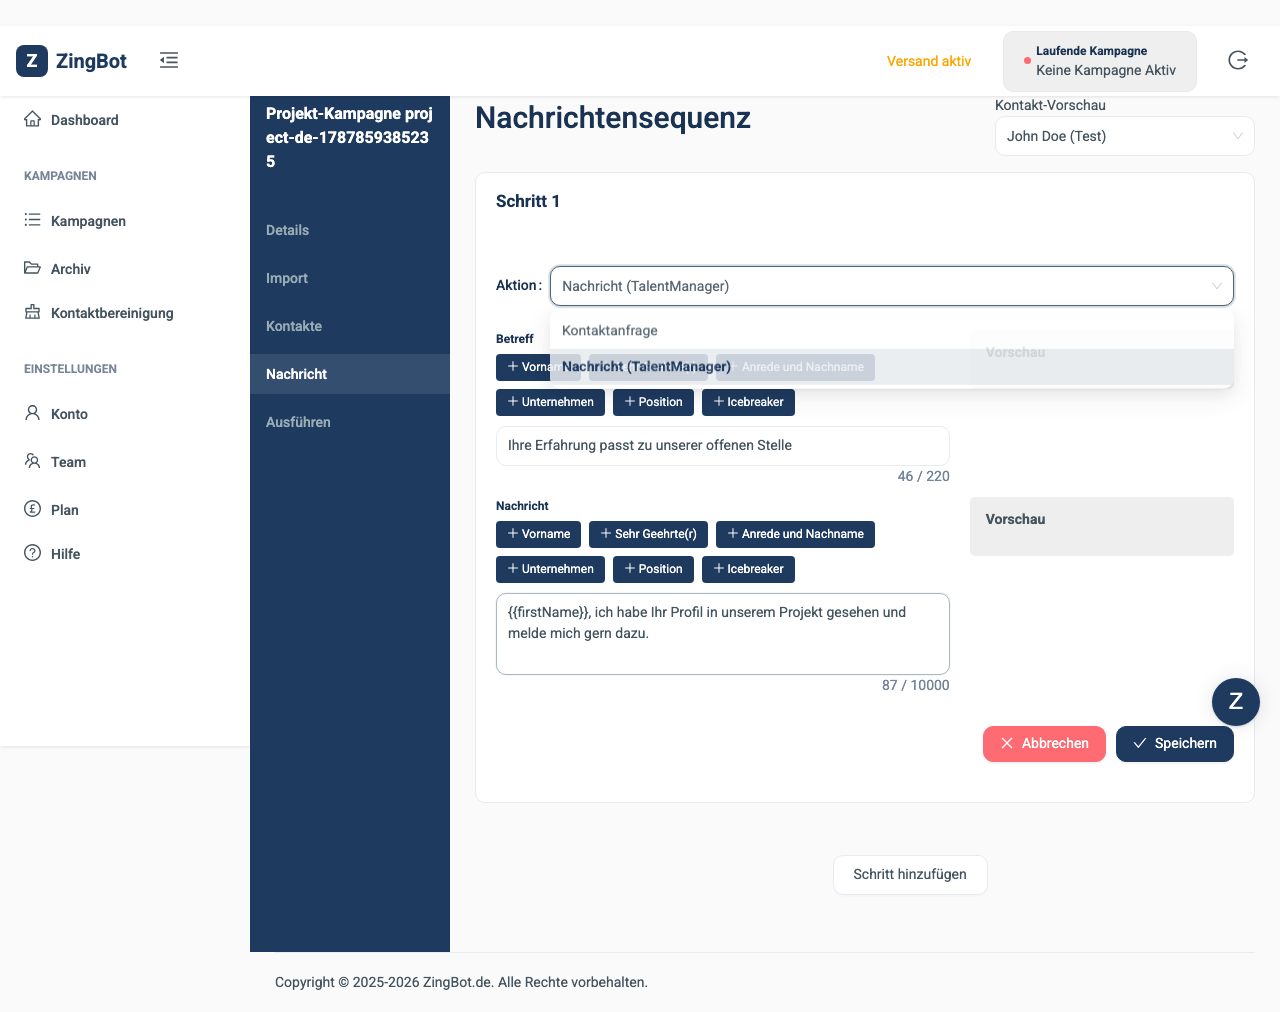Click Schritt hinzufügen button

tap(910, 875)
